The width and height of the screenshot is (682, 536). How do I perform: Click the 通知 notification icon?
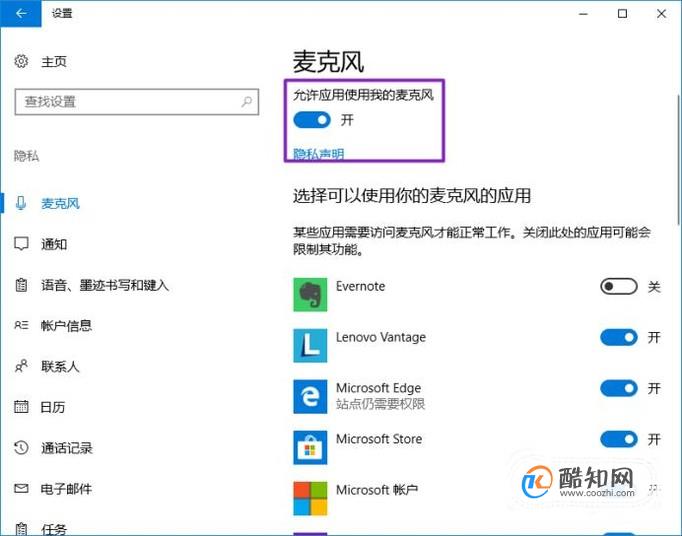tap(21, 244)
